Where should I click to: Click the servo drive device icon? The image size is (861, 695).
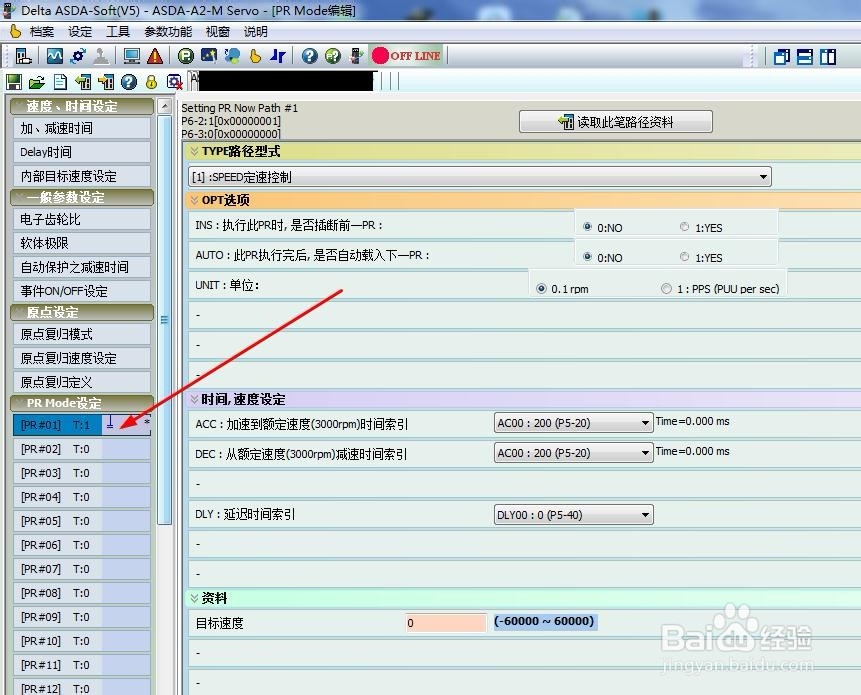click(x=356, y=56)
